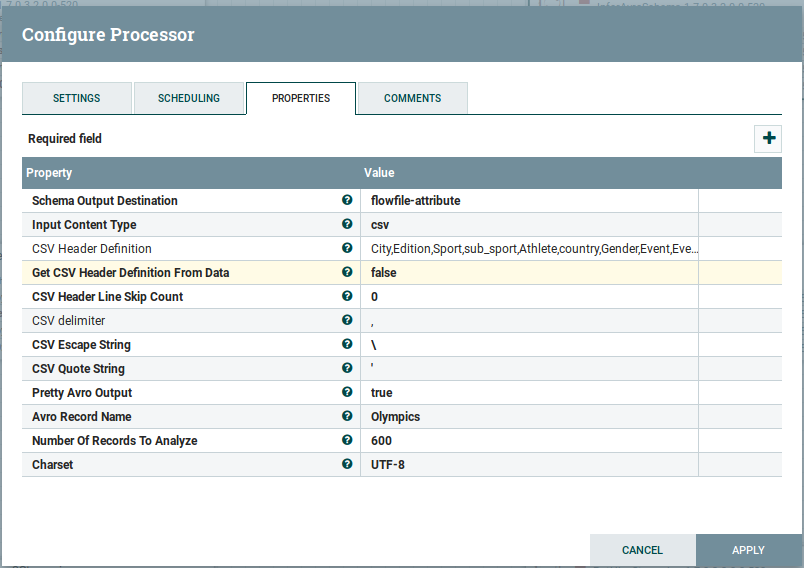Edit the false value for header from data
This screenshot has height=568, width=804.
(529, 273)
